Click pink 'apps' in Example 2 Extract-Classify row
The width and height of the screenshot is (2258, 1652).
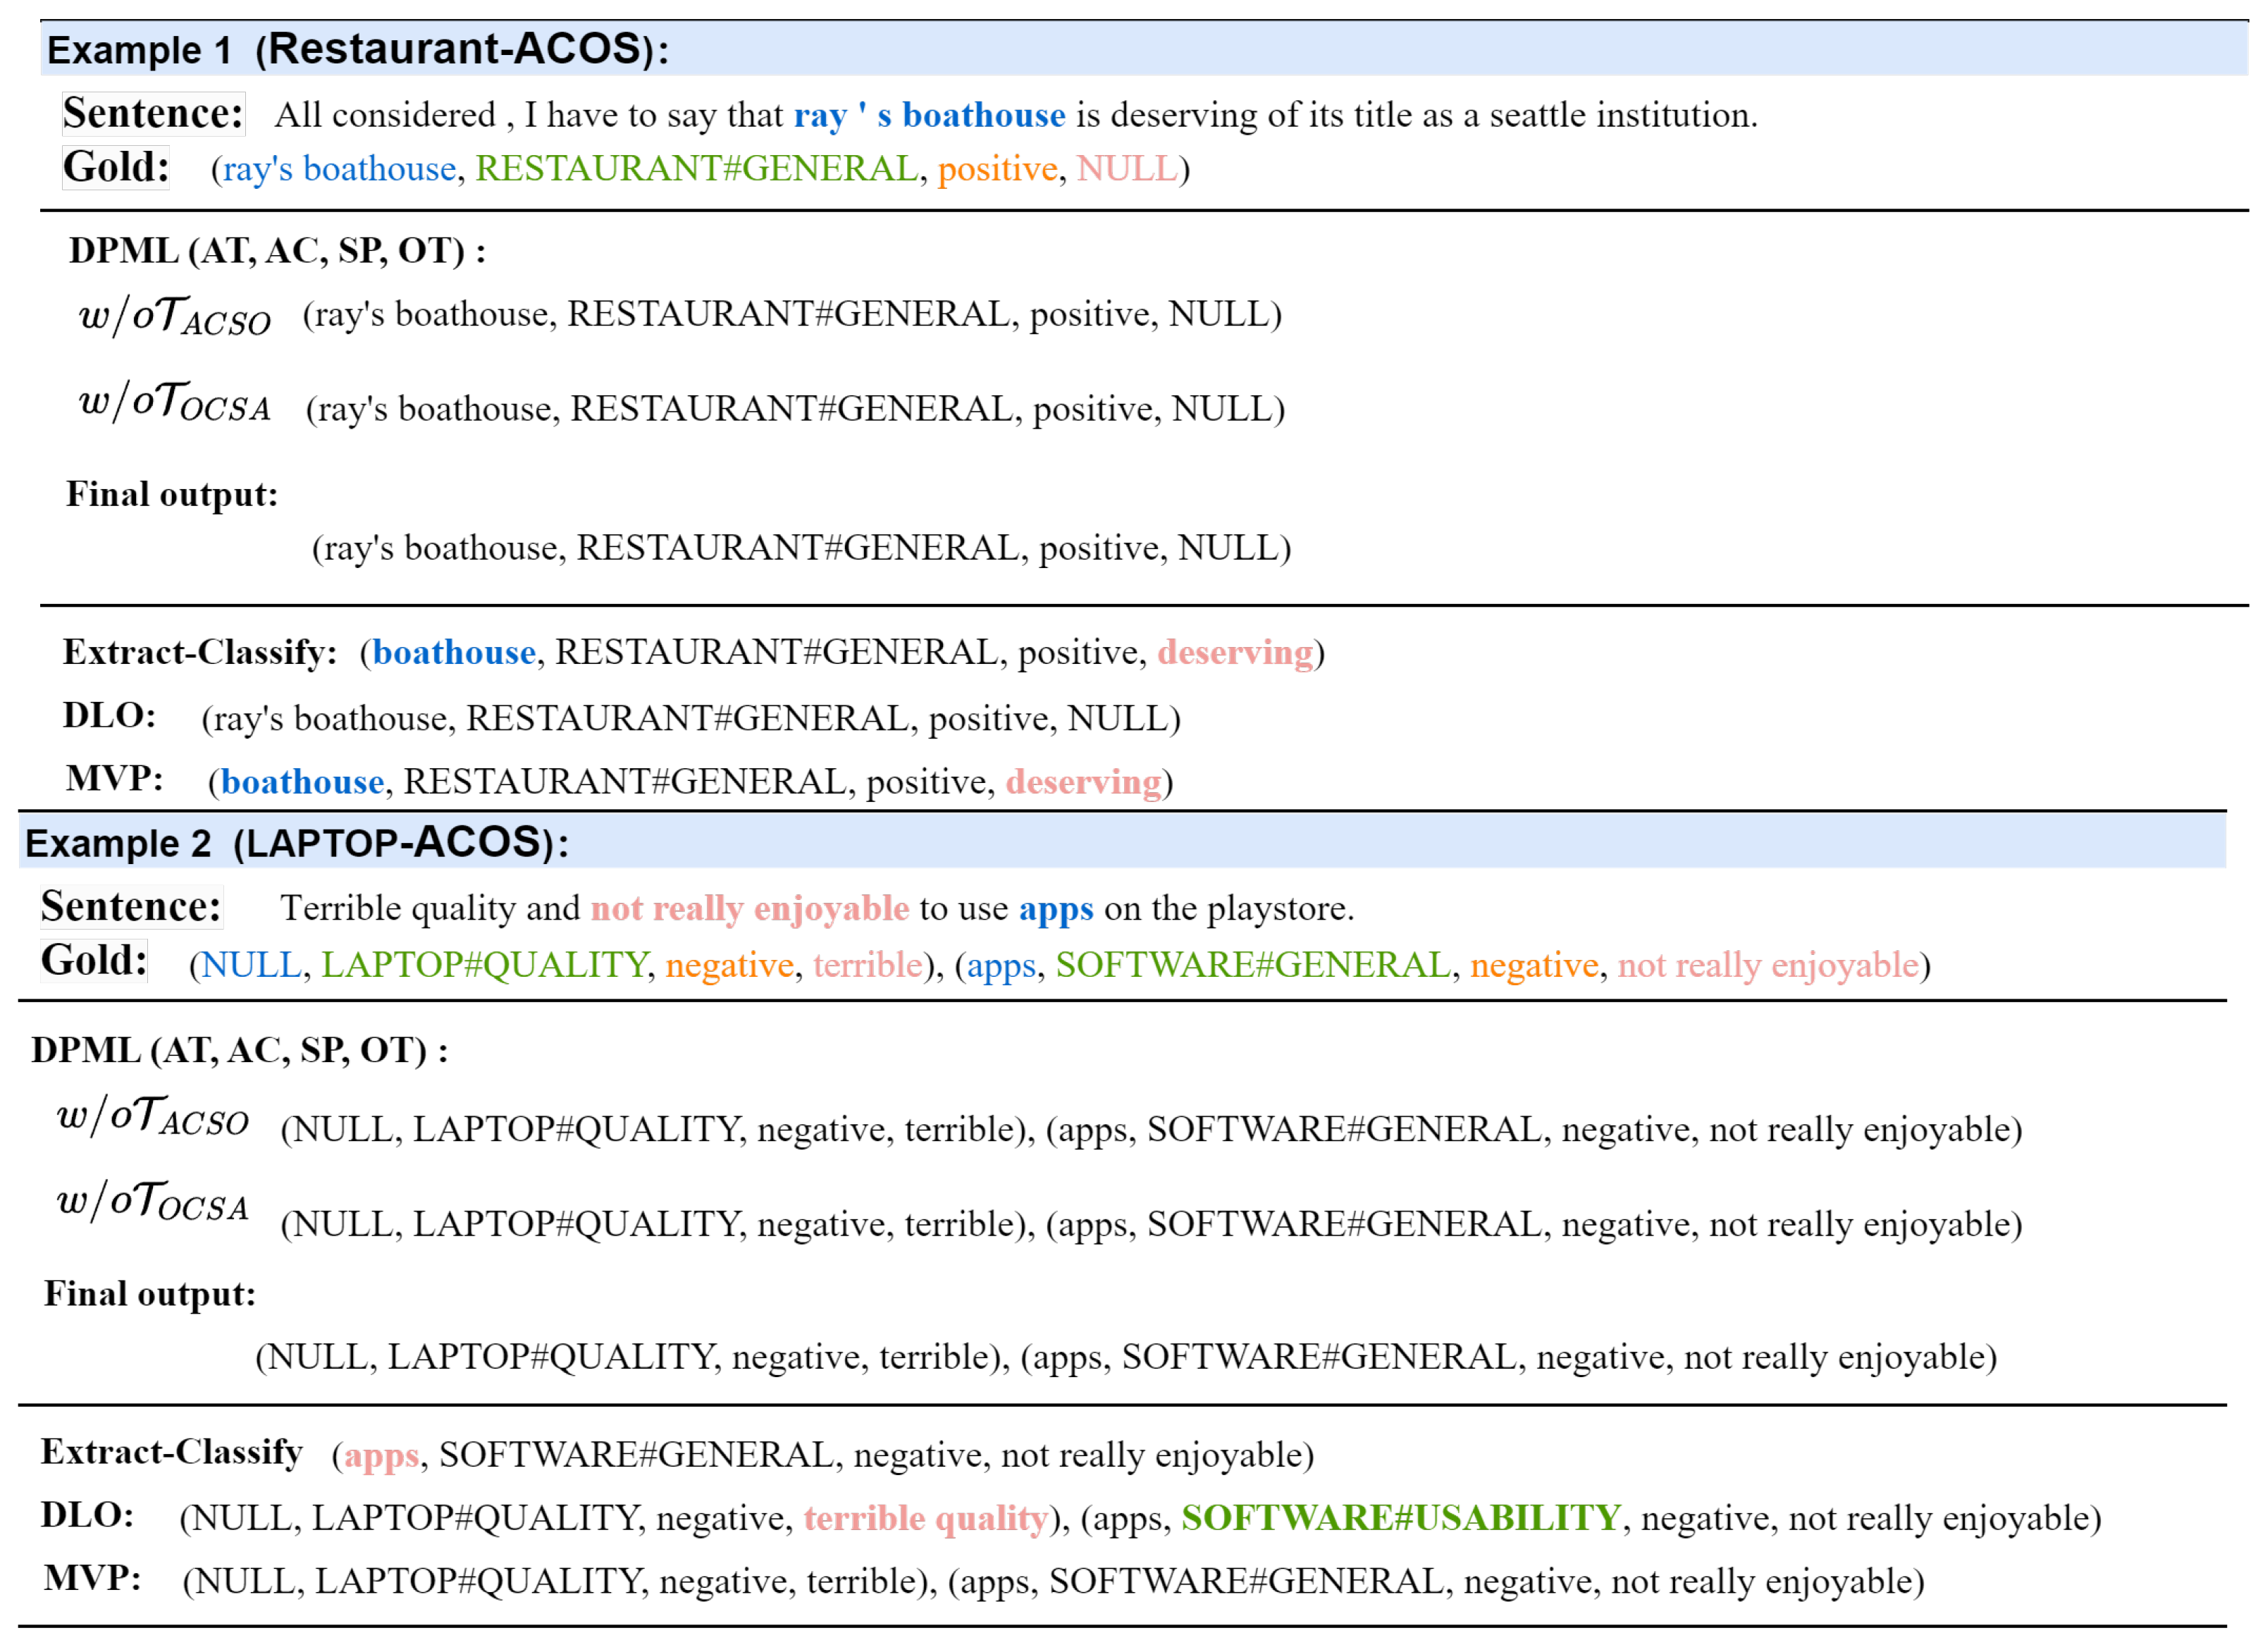tap(381, 1457)
